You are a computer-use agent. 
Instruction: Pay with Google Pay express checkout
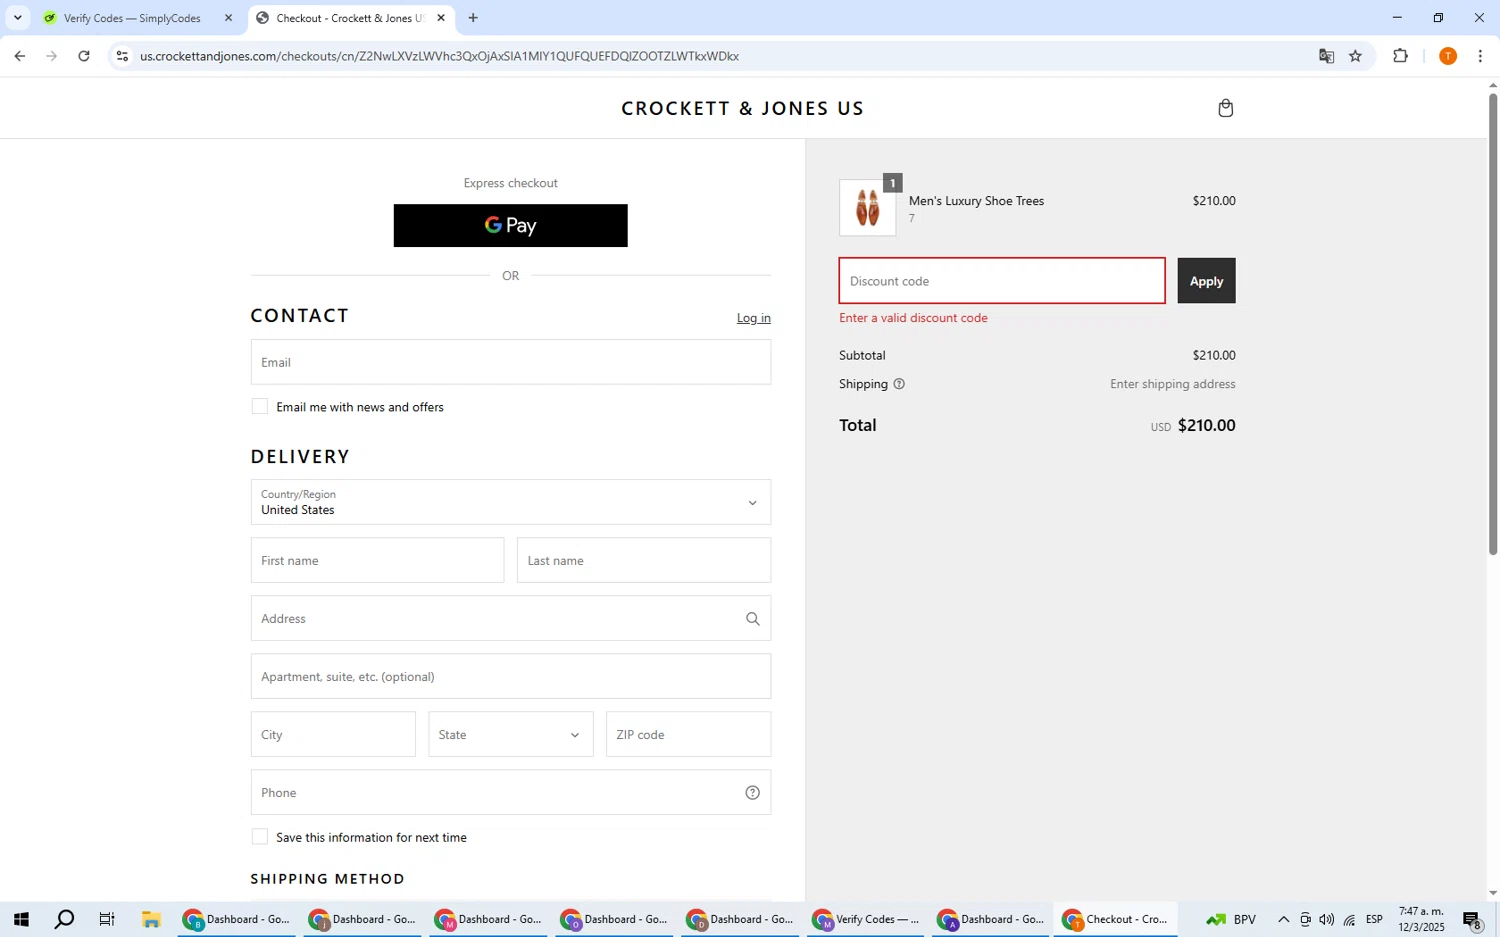pos(511,226)
